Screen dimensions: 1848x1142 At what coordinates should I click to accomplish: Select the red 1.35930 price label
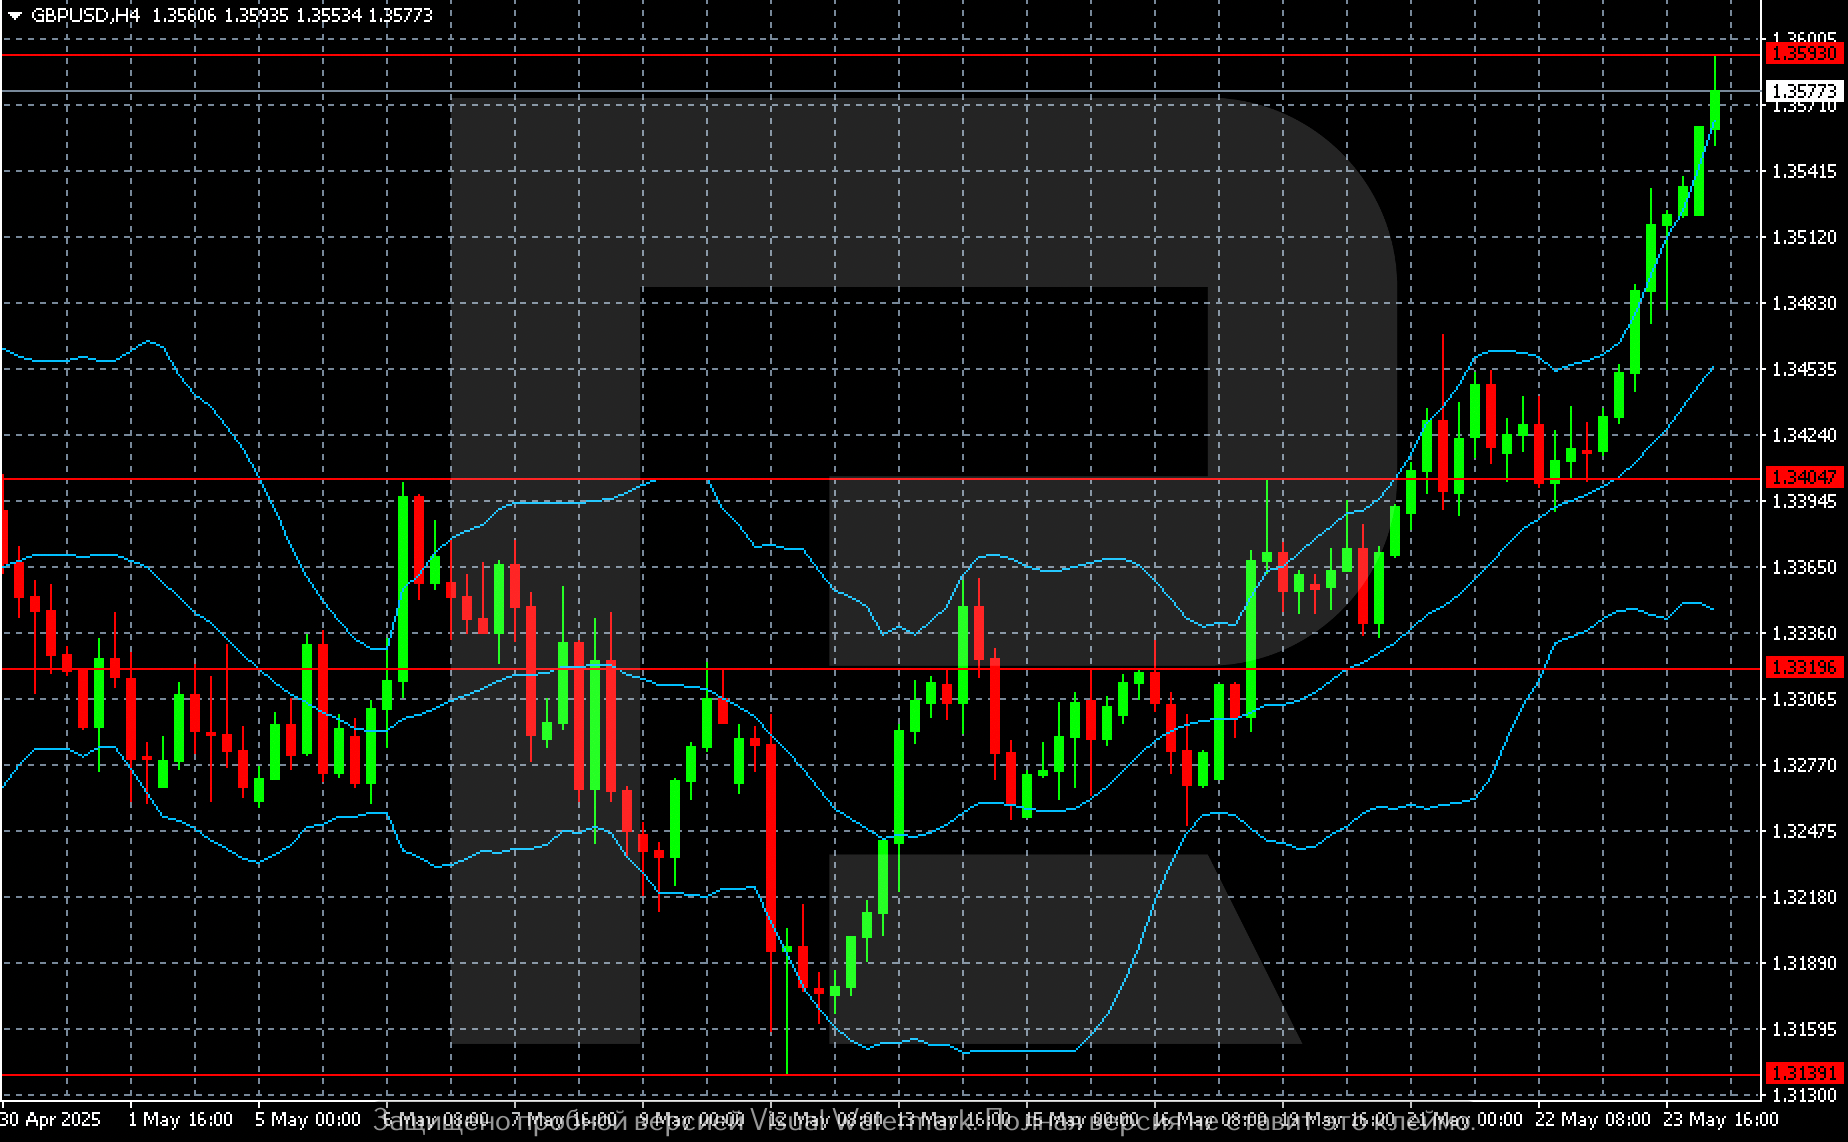click(x=1804, y=54)
